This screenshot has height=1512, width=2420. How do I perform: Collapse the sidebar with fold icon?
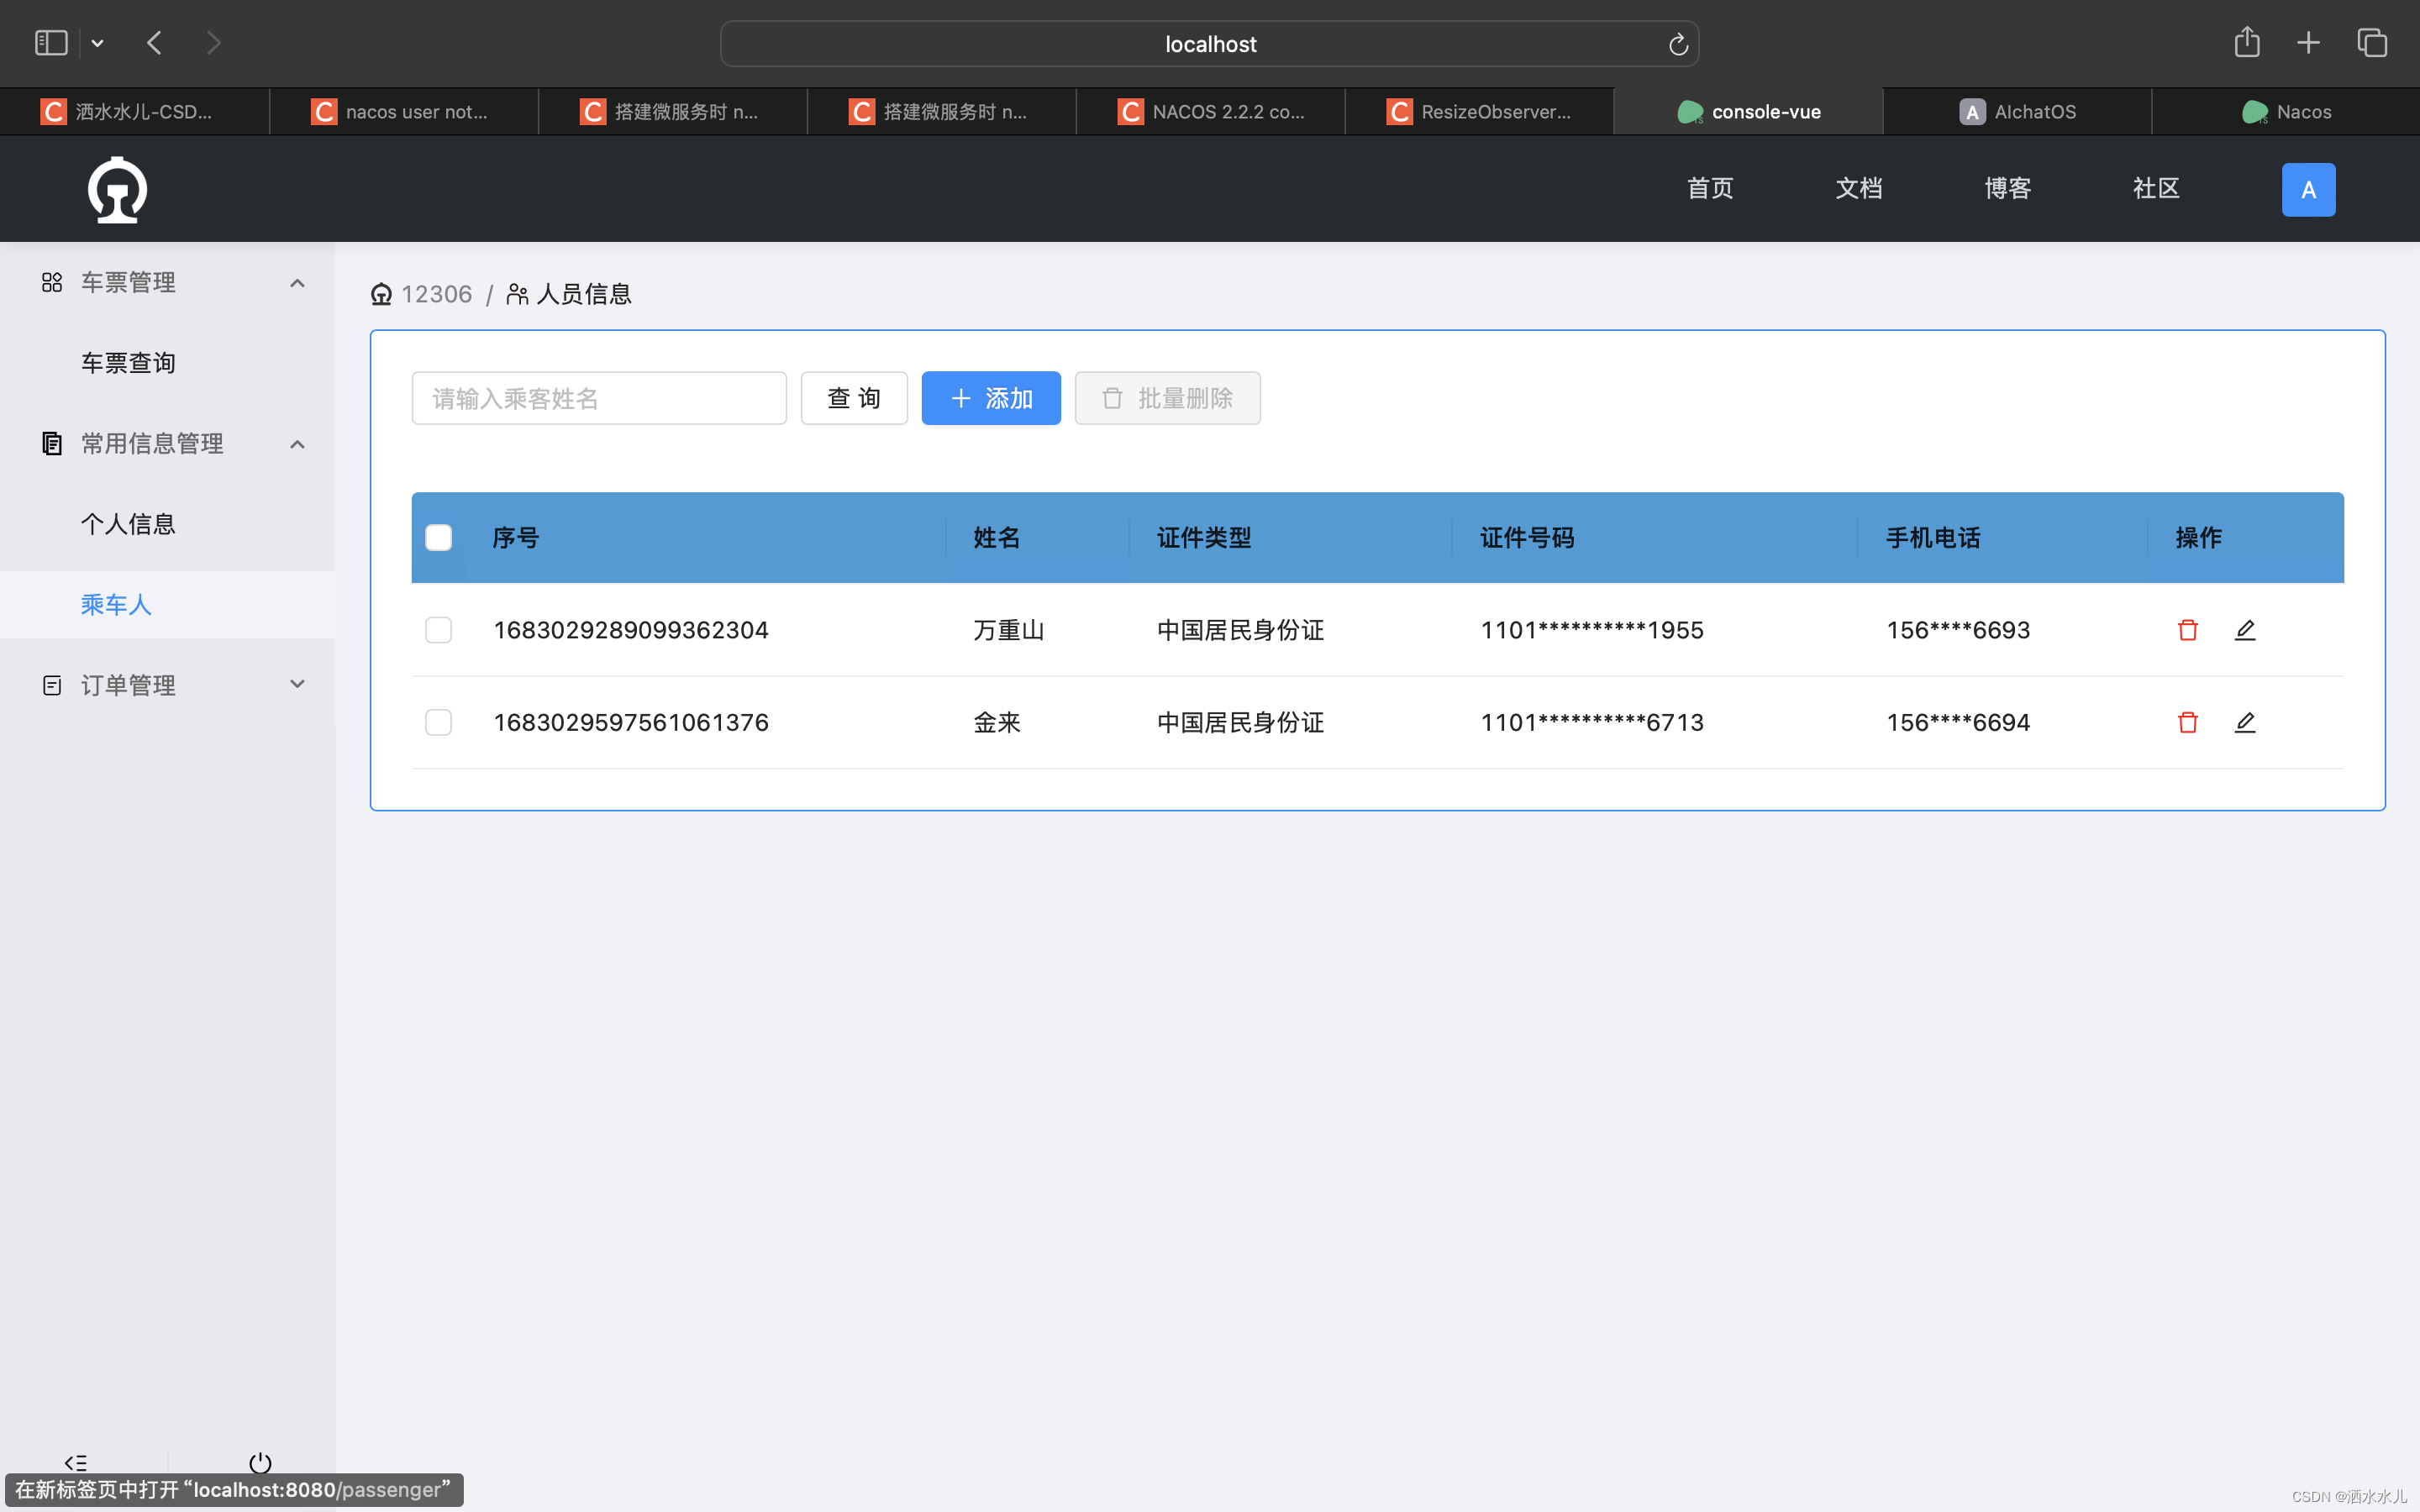[76, 1462]
